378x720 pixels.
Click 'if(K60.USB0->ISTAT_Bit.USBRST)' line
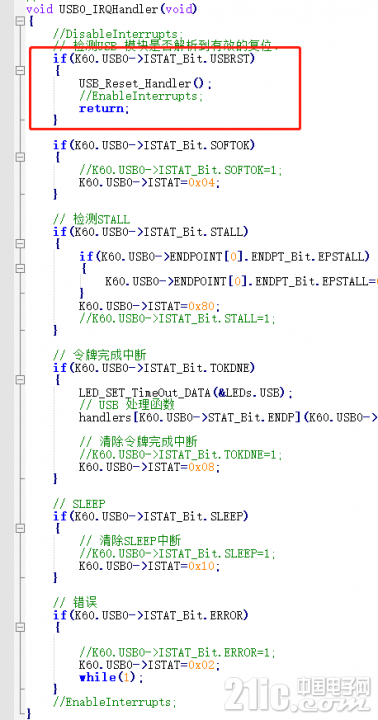pyautogui.click(x=154, y=59)
